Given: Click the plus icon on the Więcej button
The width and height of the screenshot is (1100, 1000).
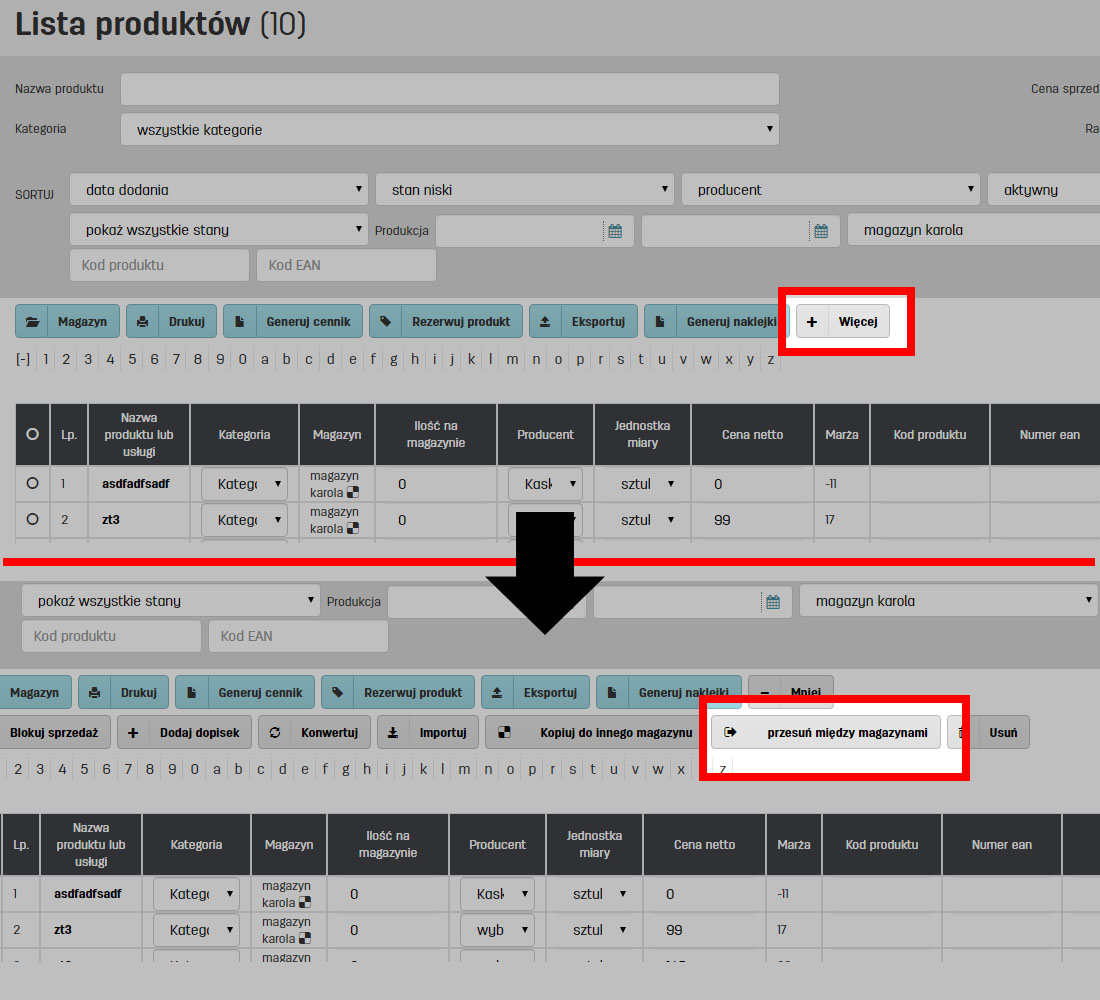Looking at the screenshot, I should click(812, 322).
